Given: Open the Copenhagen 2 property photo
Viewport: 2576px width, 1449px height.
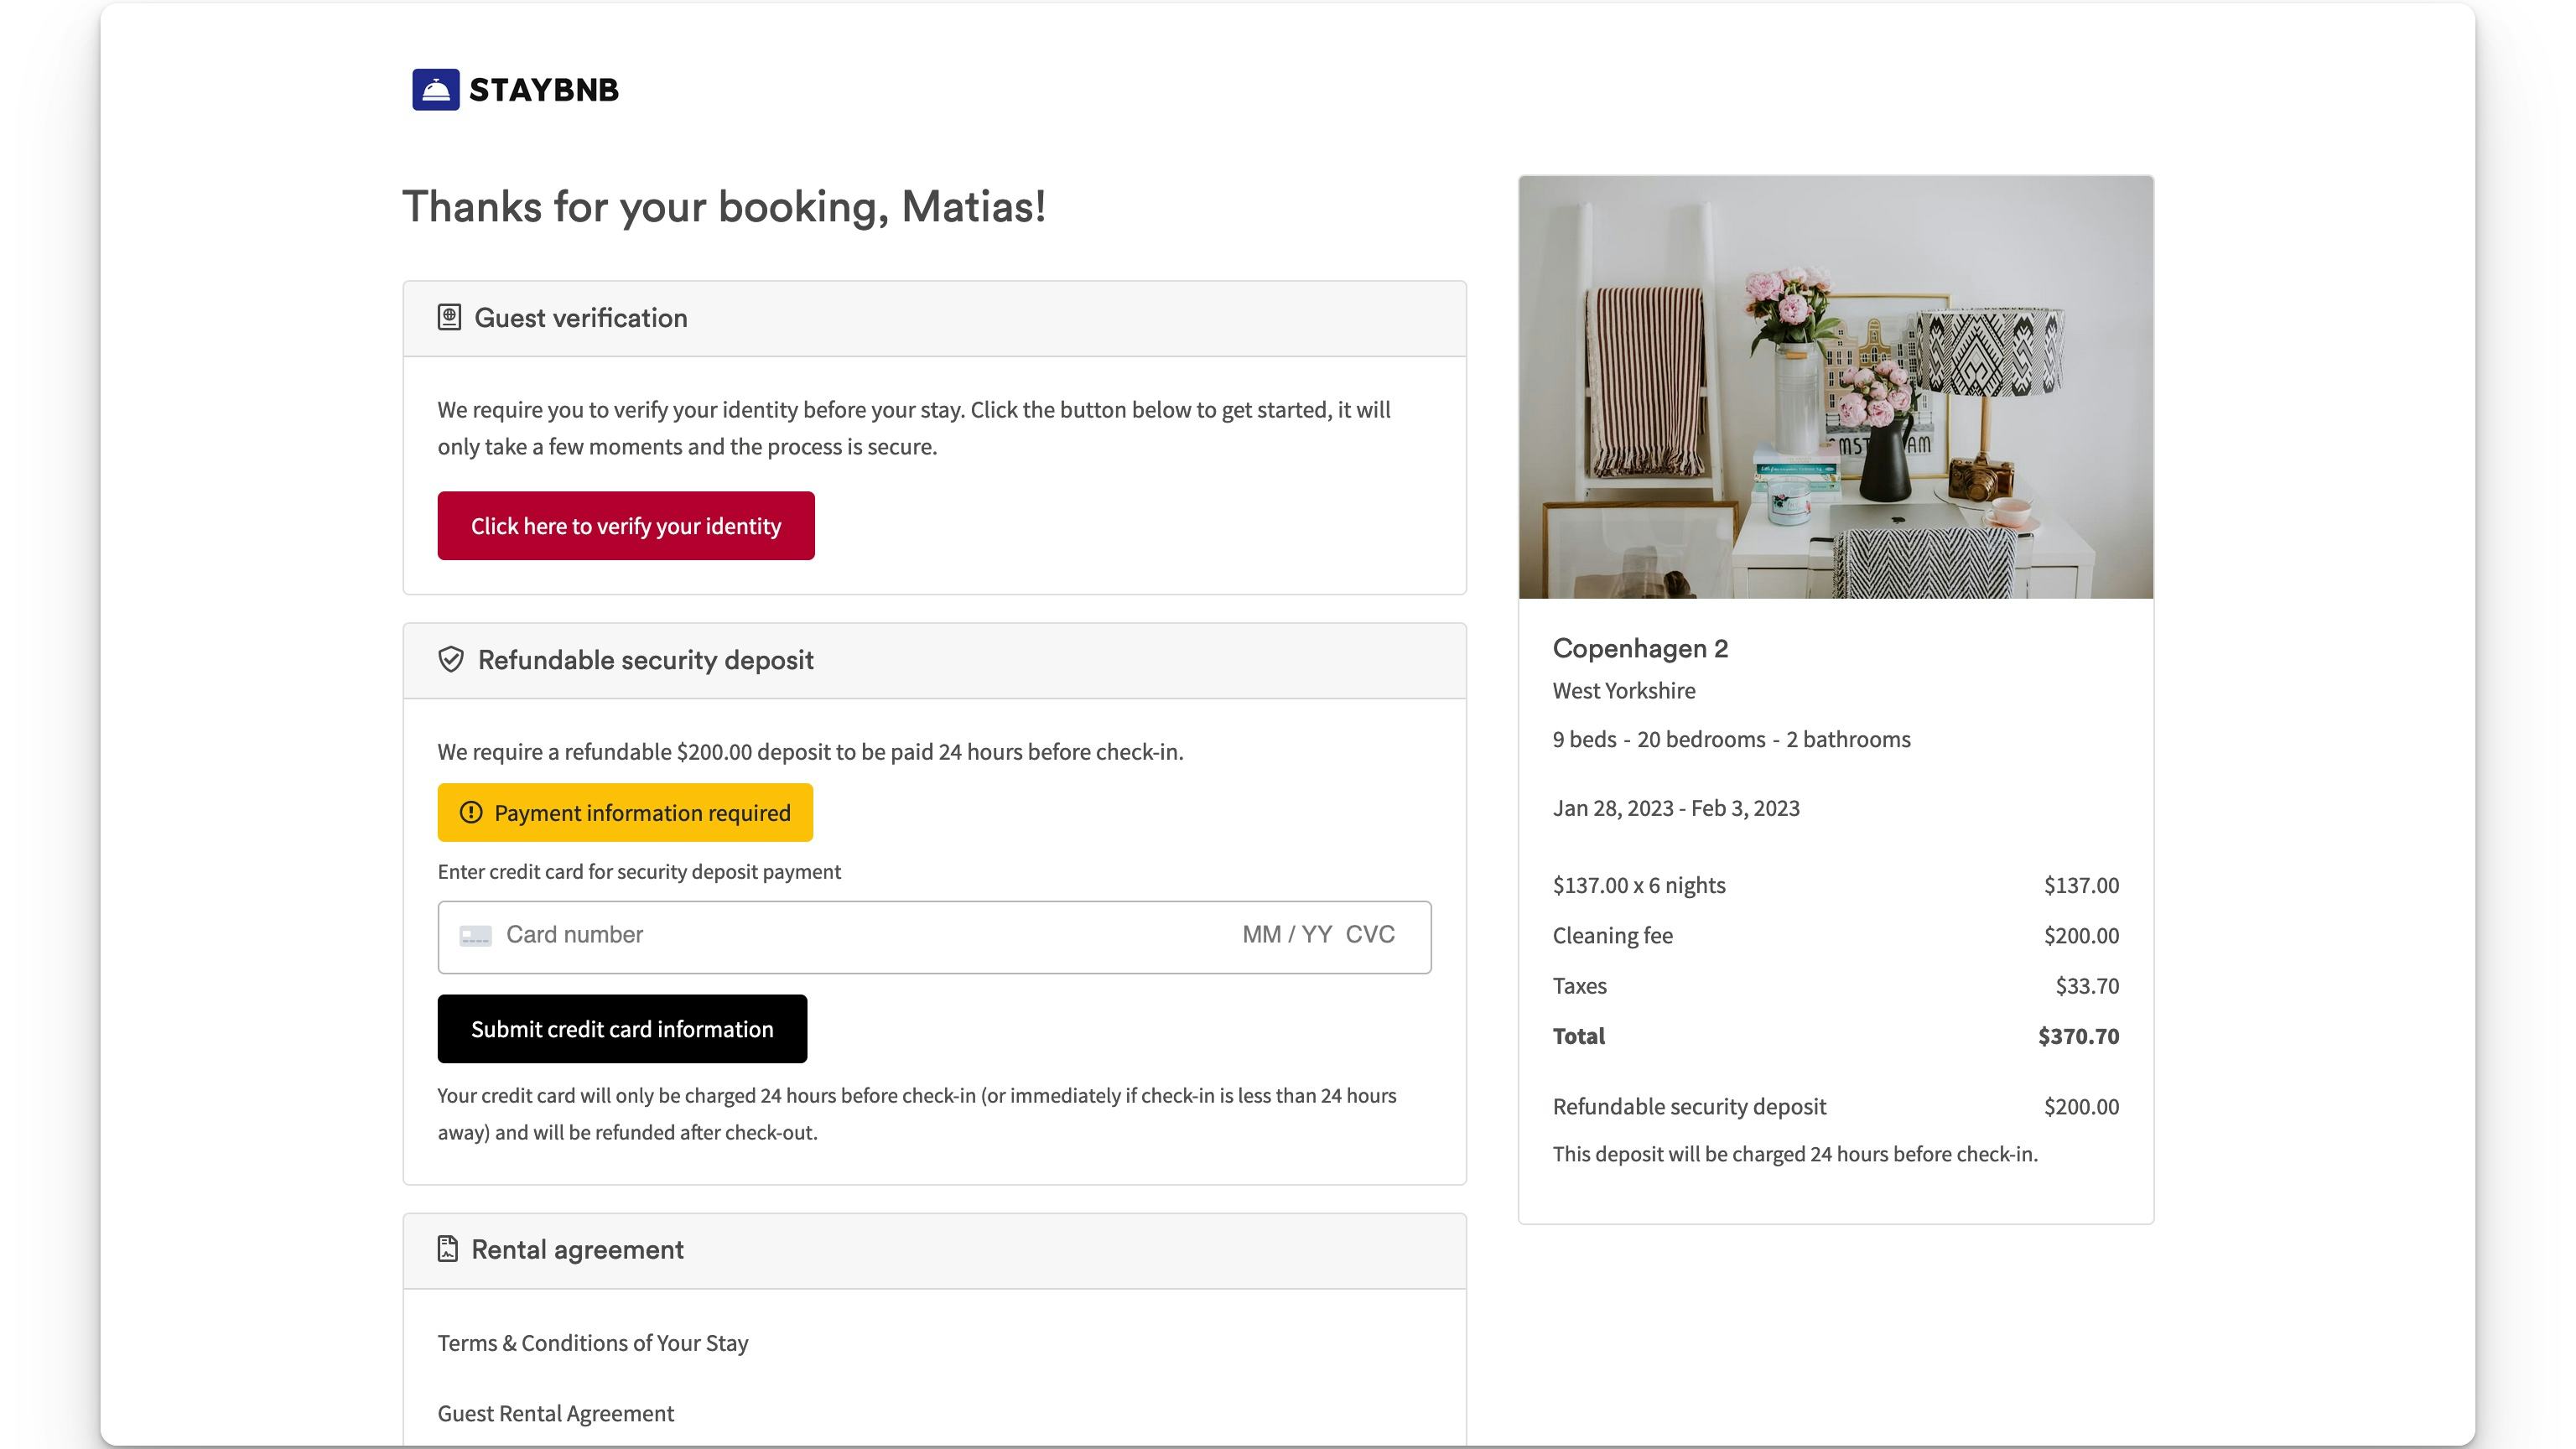Looking at the screenshot, I should [1835, 387].
